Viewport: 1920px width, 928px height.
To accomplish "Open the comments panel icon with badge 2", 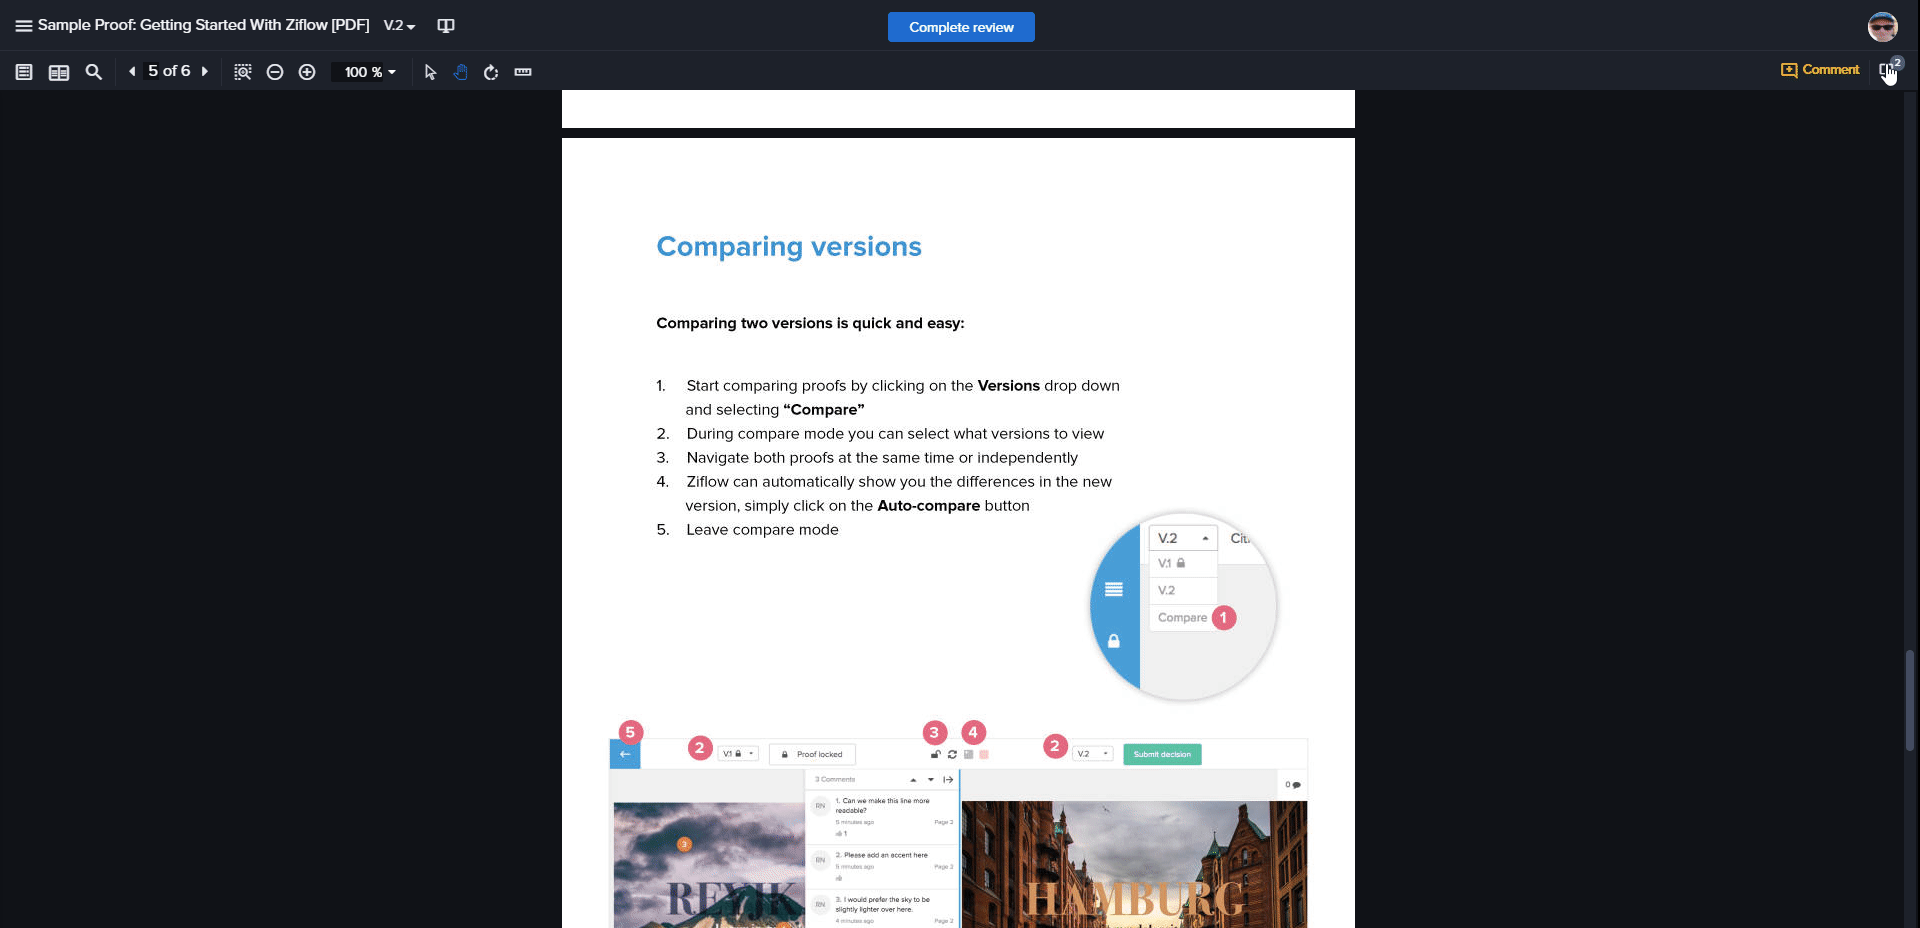I will pos(1889,70).
